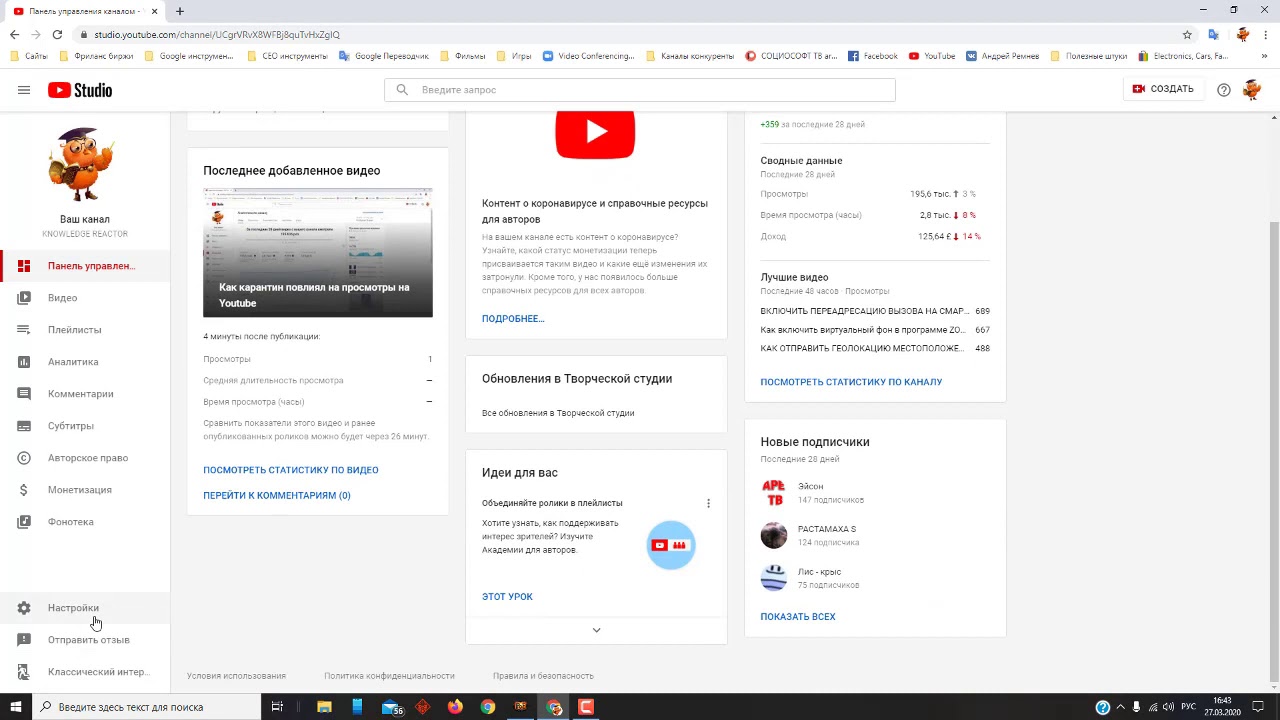1280x720 pixels.
Task: Click ПОСМОТРЕТЬ СТАТИСТИКУ ПО ВИДЕО link
Action: coord(291,470)
